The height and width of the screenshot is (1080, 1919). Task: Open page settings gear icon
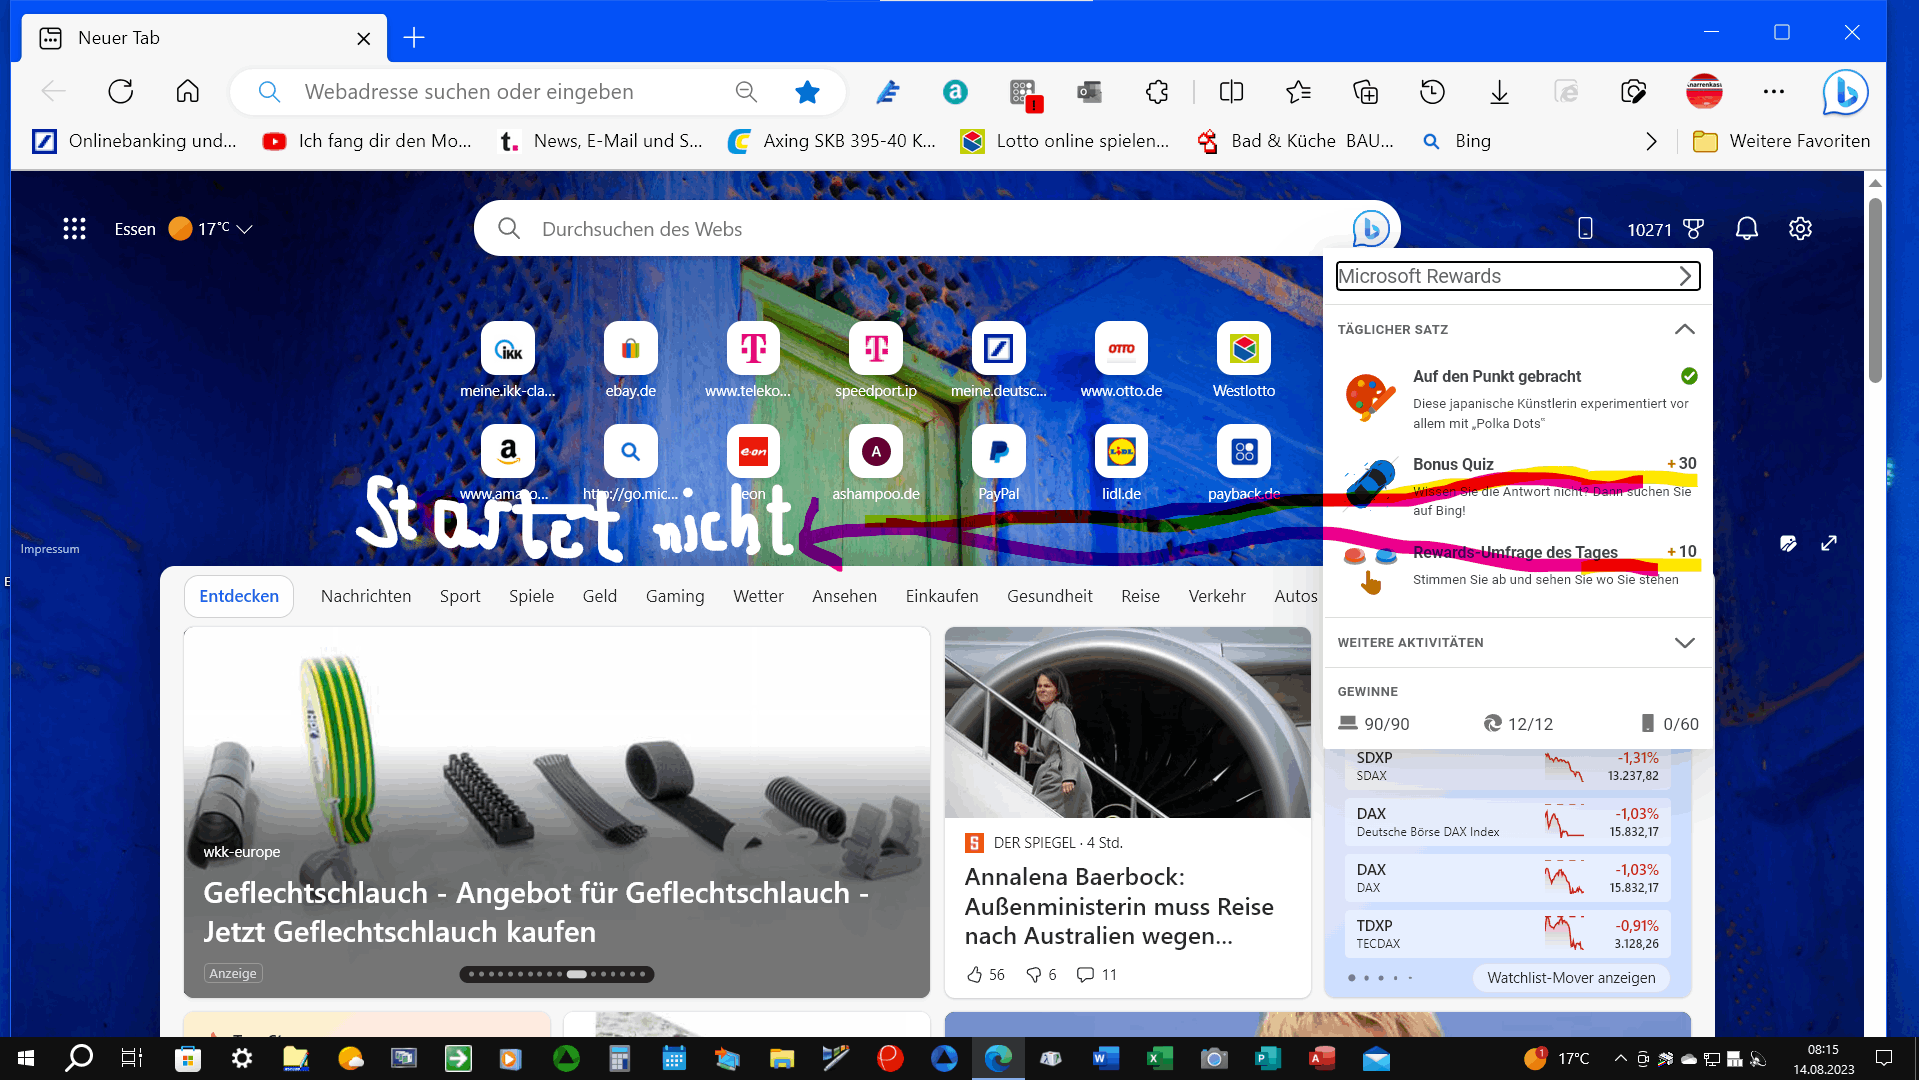pyautogui.click(x=1800, y=229)
